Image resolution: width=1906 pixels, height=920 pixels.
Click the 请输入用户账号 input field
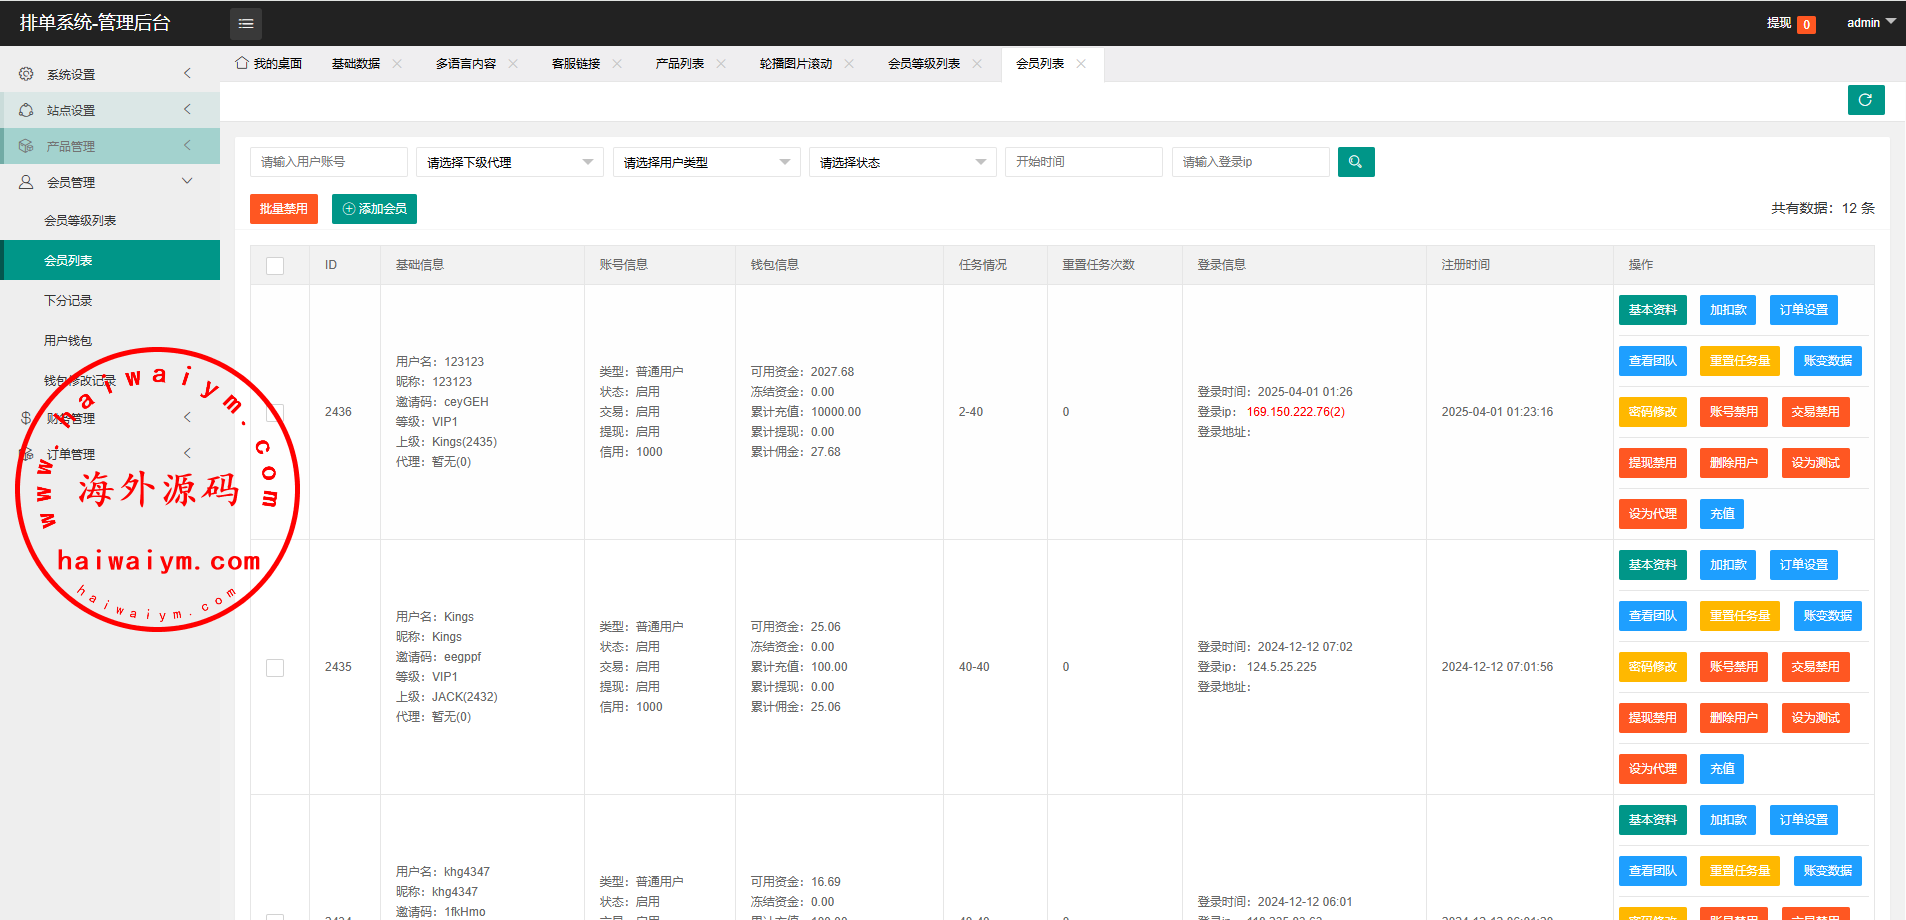click(328, 162)
